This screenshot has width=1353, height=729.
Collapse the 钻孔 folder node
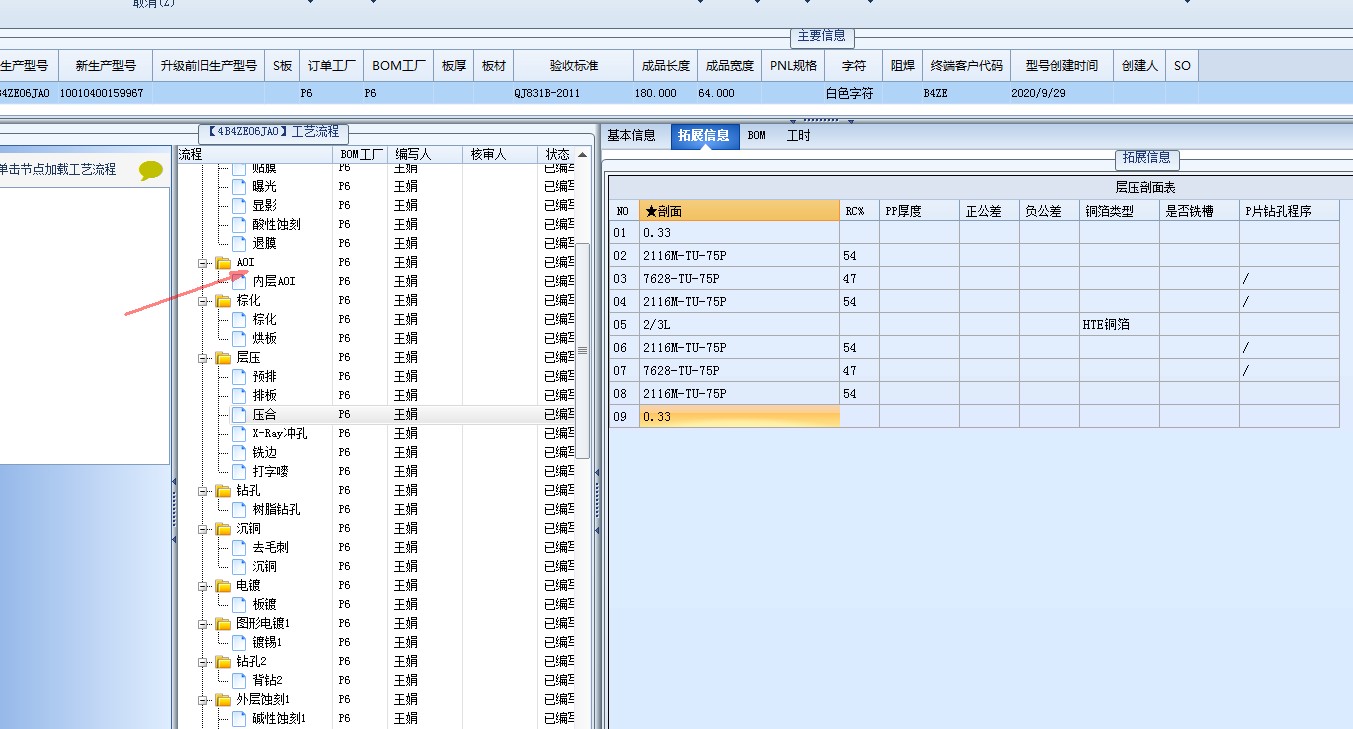click(x=204, y=491)
